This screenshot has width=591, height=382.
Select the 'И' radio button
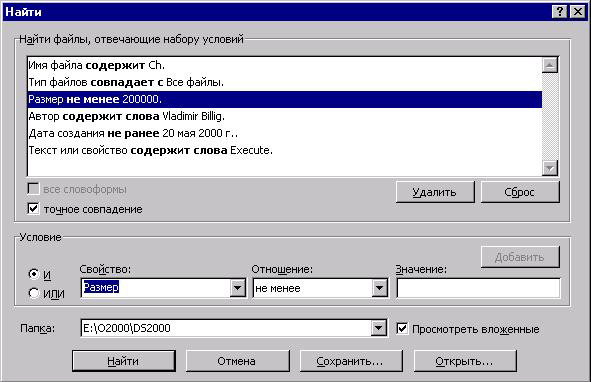34,274
